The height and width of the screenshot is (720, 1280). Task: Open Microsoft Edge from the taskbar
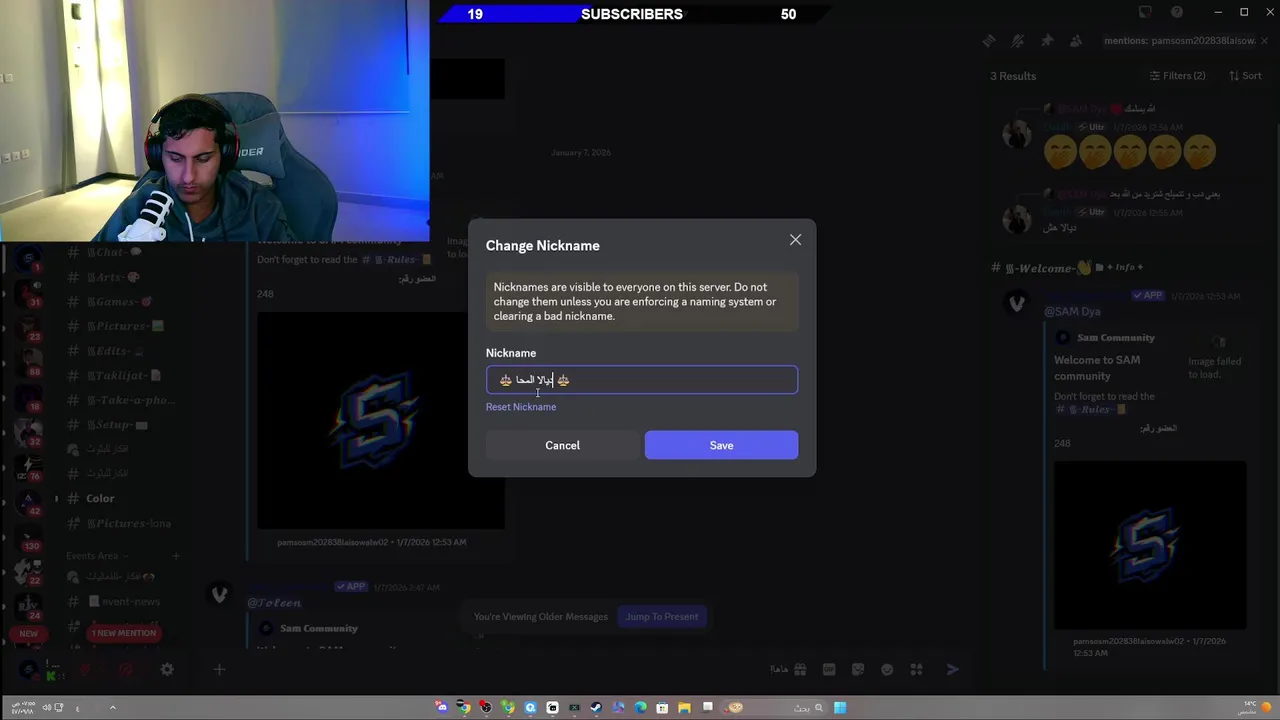(x=640, y=708)
